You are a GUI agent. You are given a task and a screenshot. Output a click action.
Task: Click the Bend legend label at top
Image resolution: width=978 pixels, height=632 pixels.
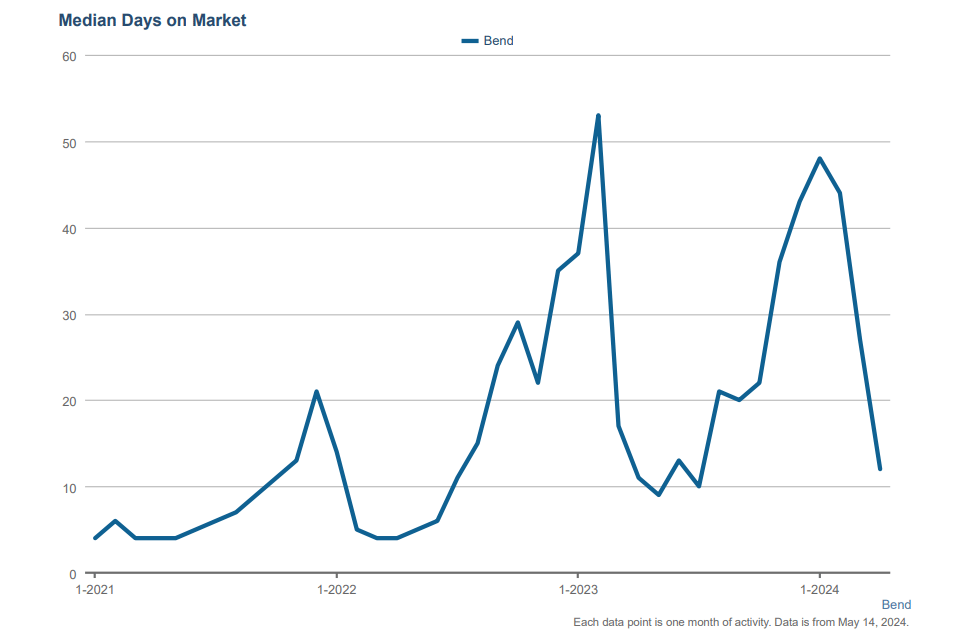498,41
